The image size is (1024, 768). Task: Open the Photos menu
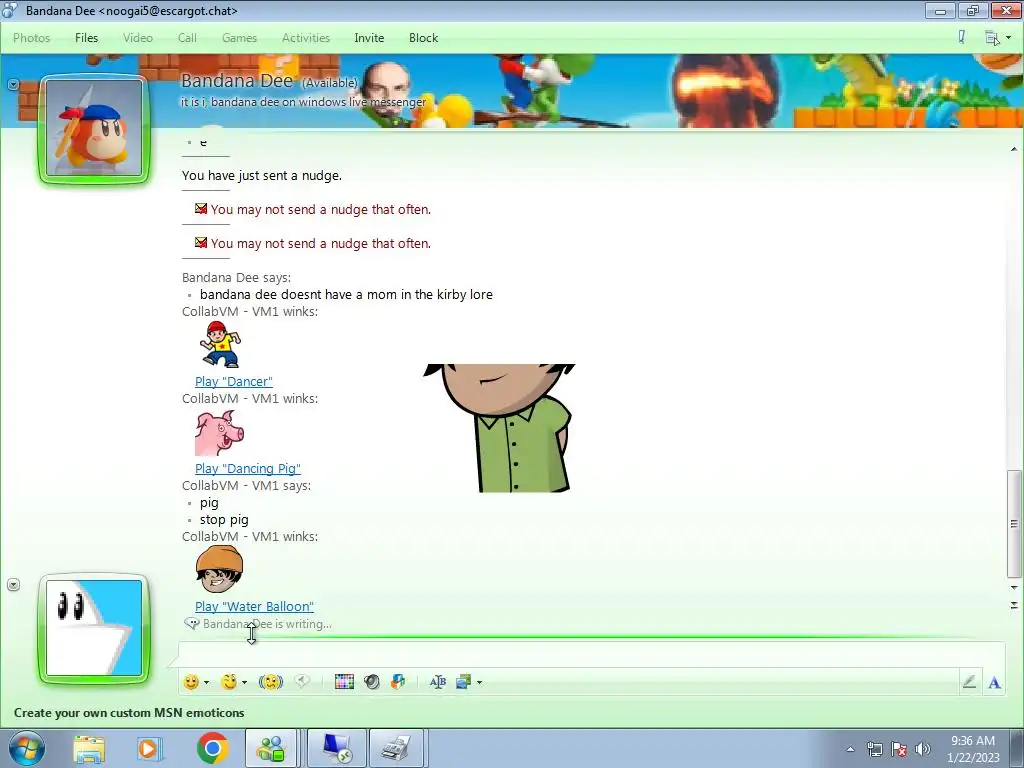click(31, 38)
